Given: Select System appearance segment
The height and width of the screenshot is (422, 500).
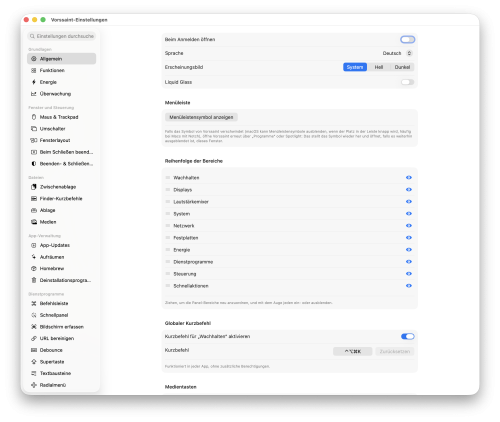Looking at the screenshot, I should (355, 67).
